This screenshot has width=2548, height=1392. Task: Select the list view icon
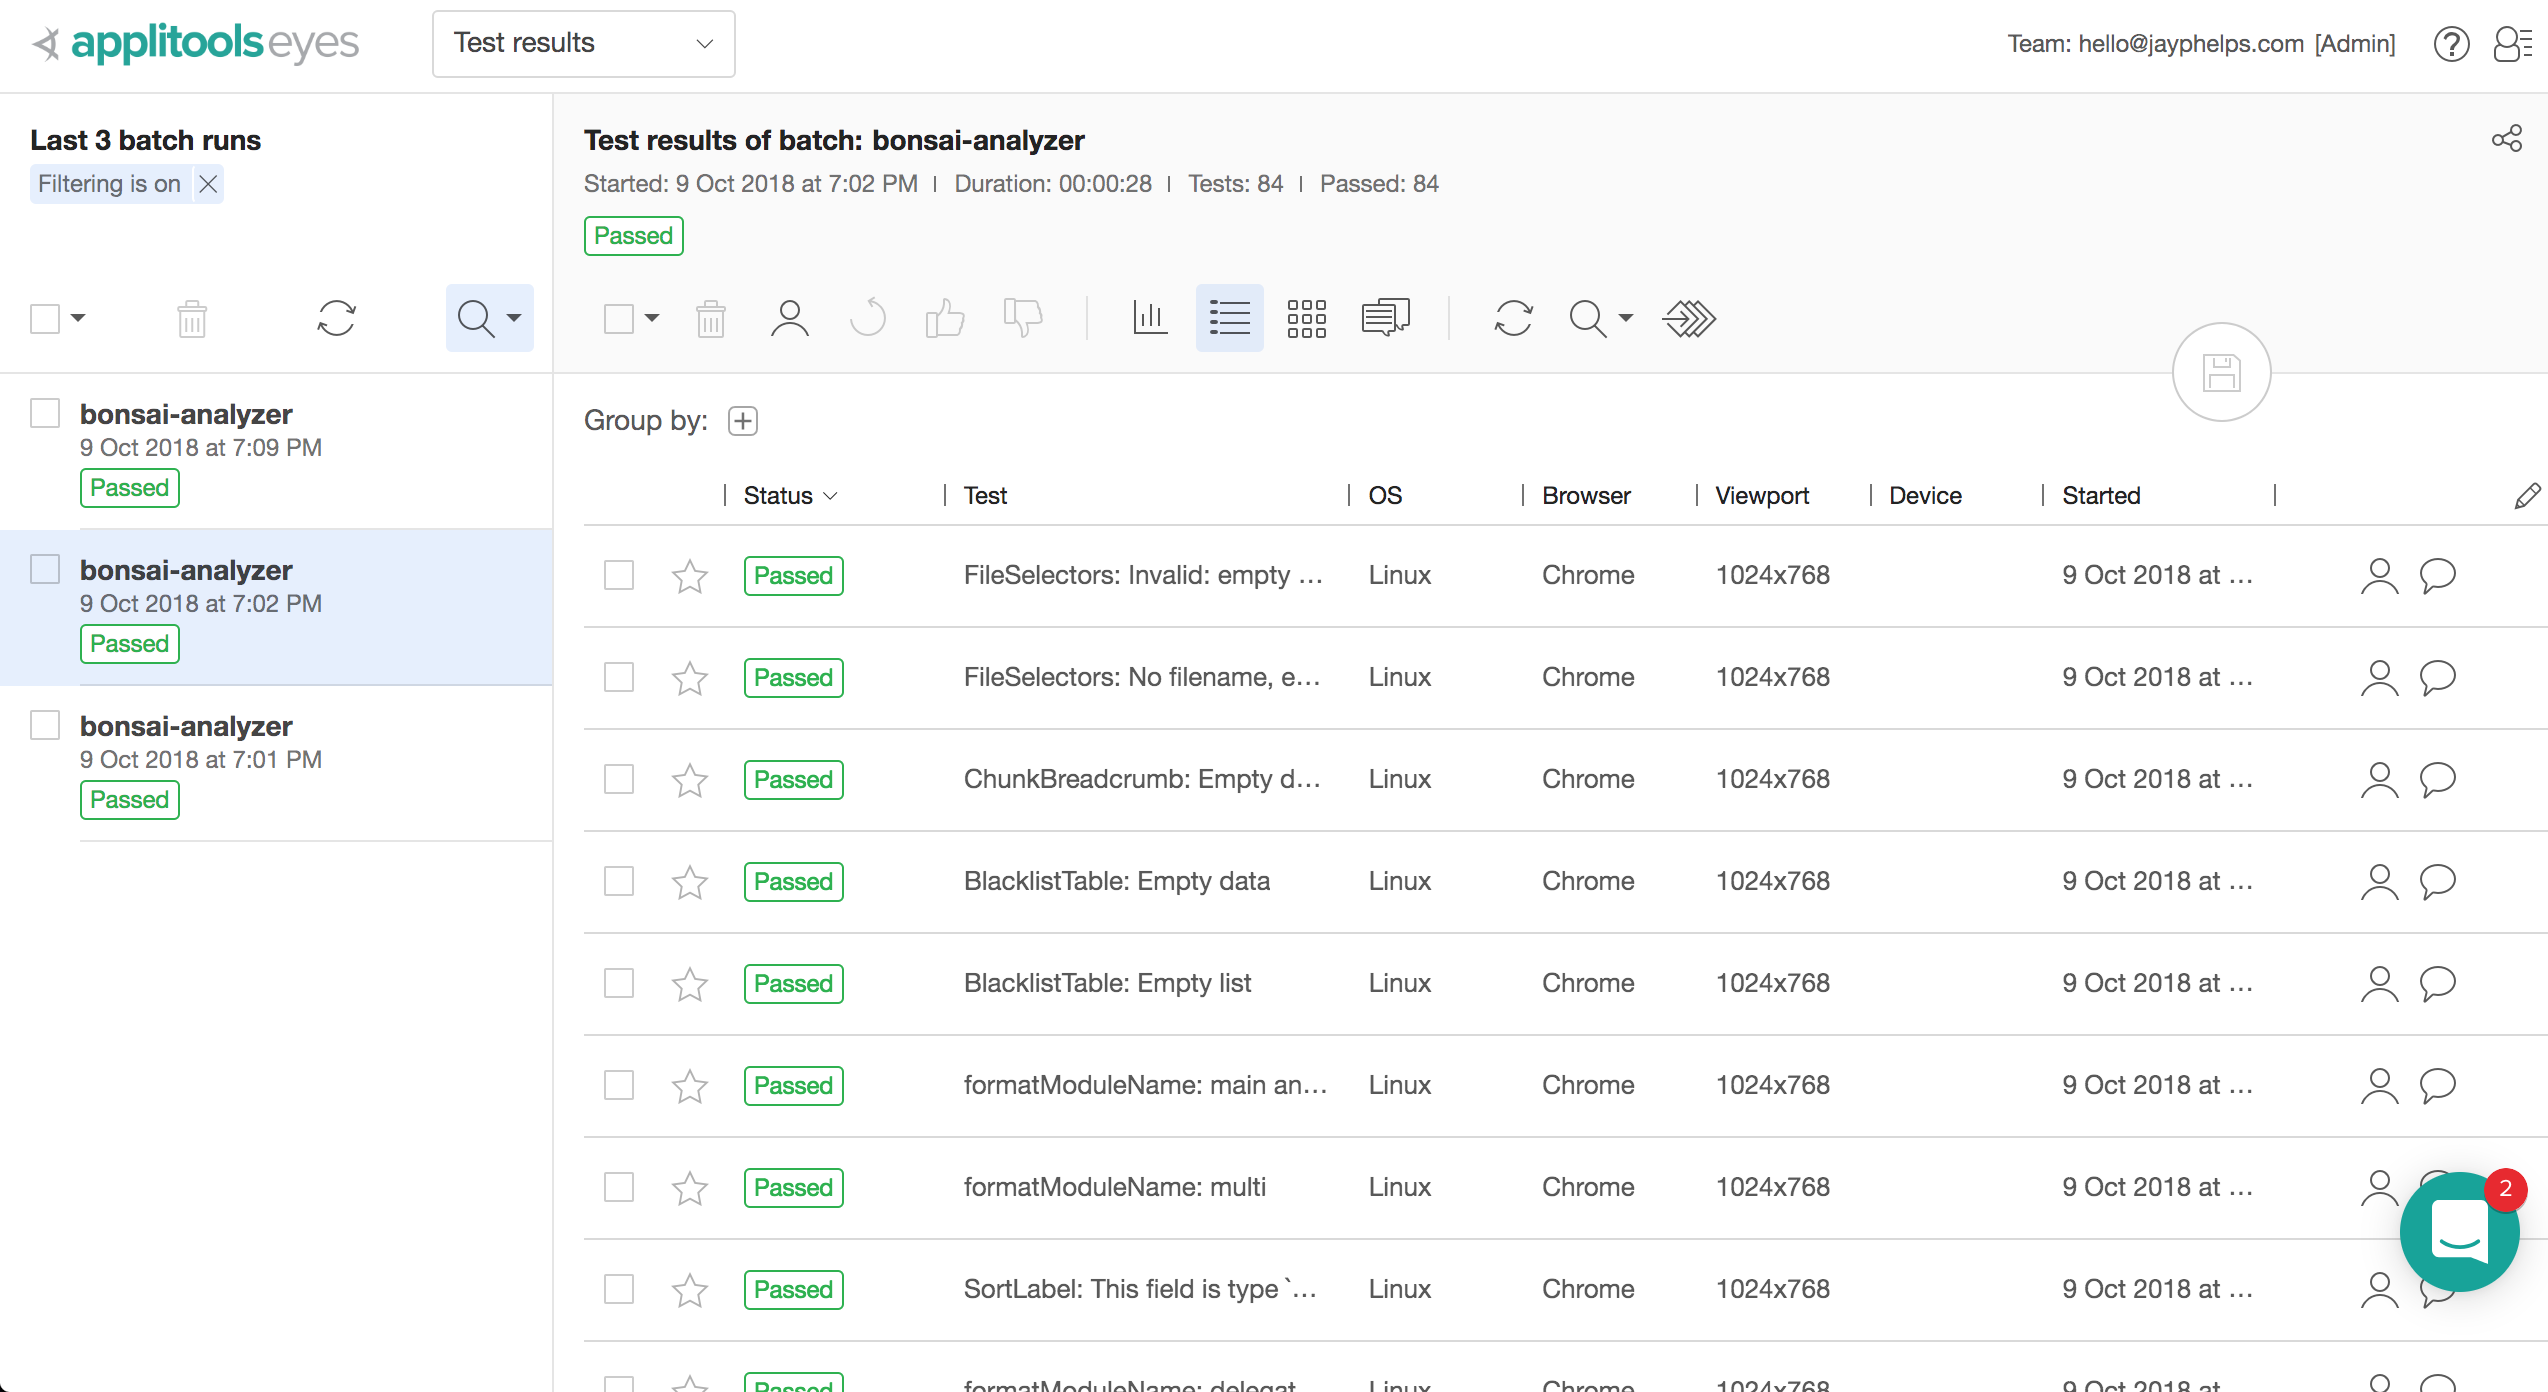[1229, 319]
